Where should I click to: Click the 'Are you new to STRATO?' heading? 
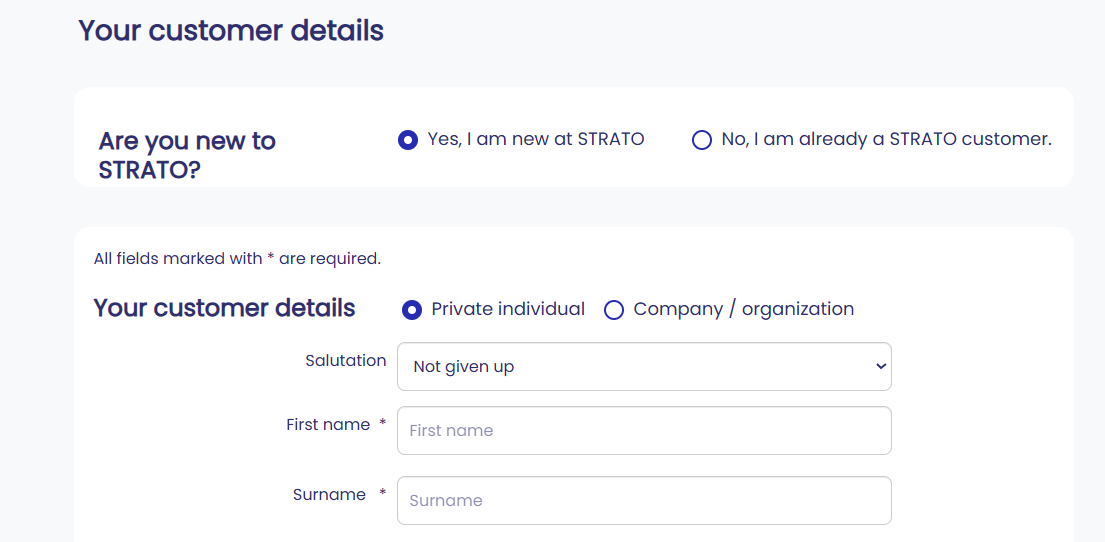click(x=187, y=155)
